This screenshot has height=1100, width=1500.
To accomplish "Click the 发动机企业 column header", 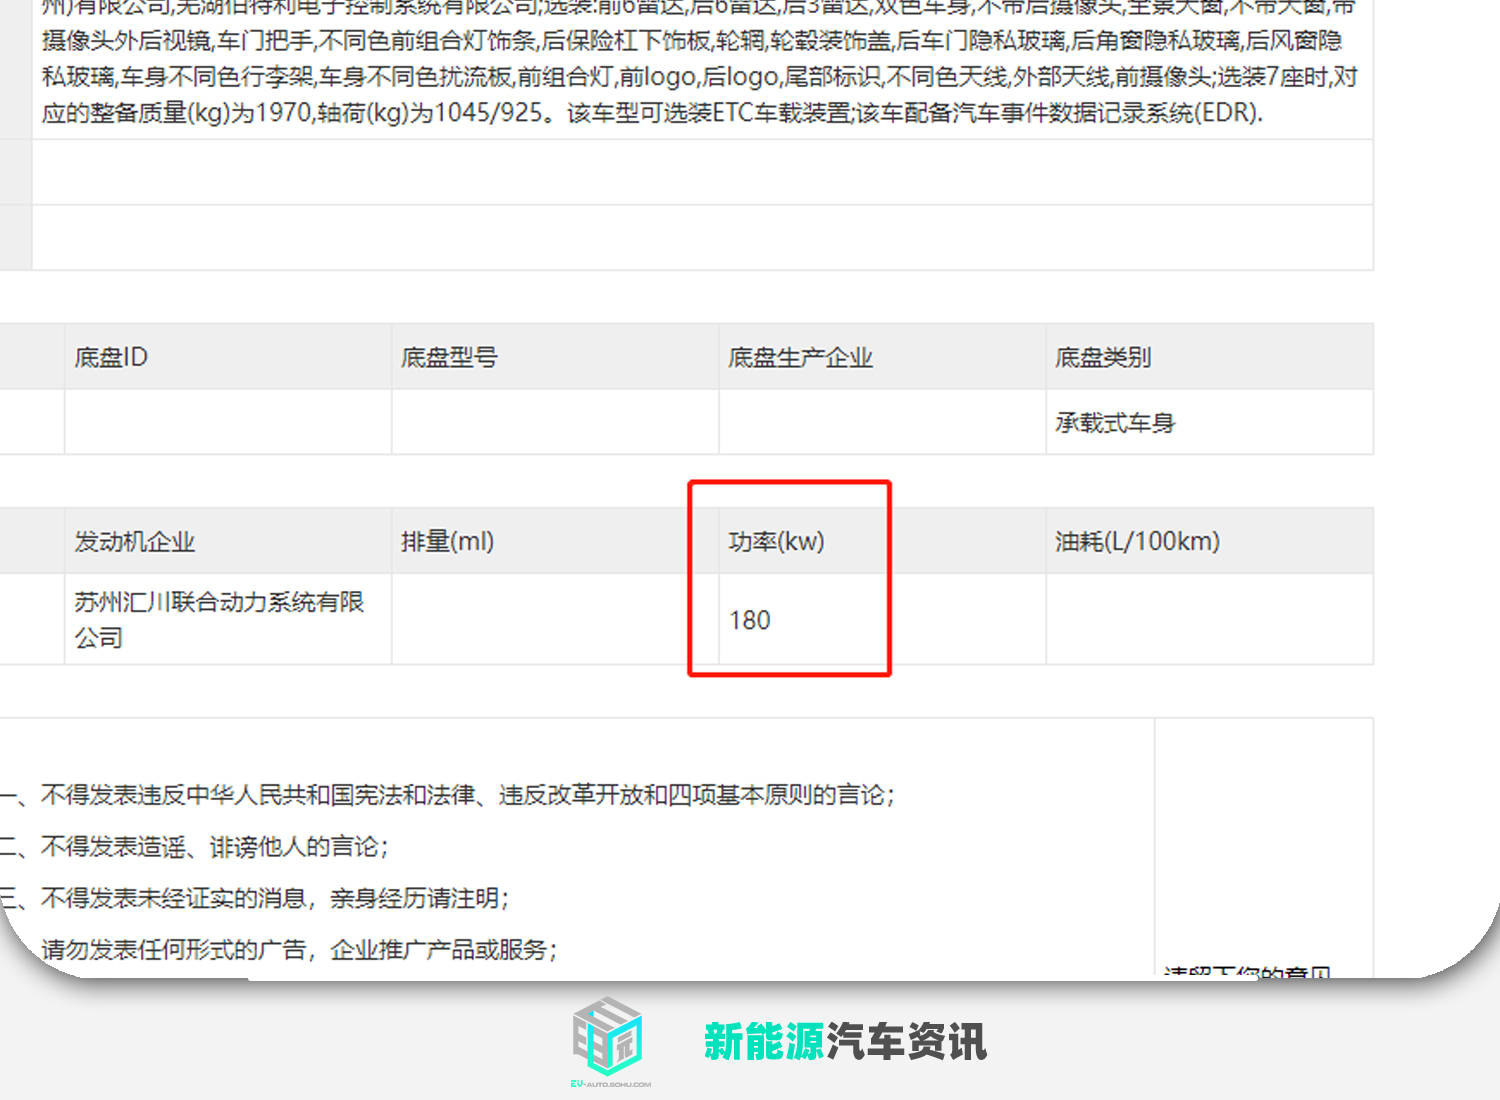I will pyautogui.click(x=228, y=541).
